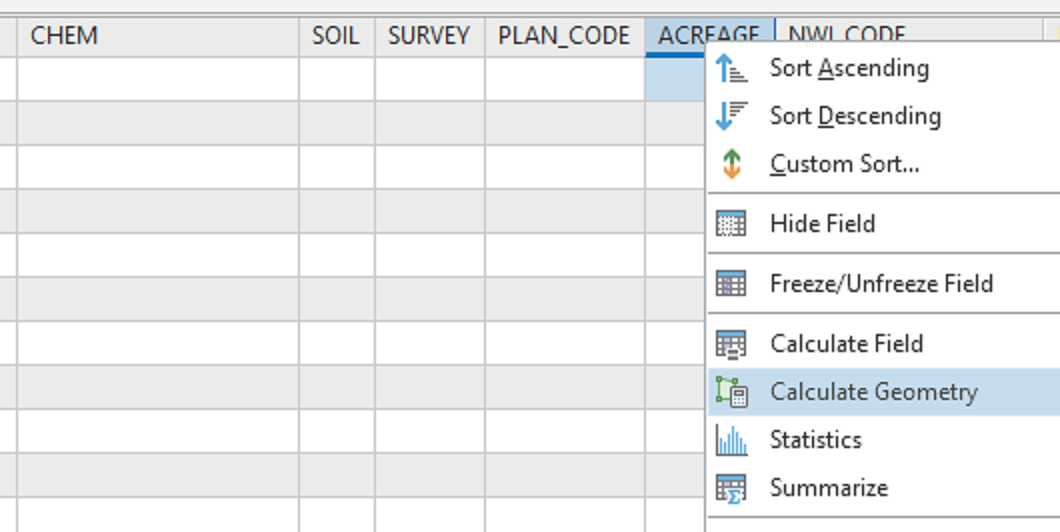The width and height of the screenshot is (1060, 532).
Task: Select the CHEM column header
Action: [x=157, y=36]
